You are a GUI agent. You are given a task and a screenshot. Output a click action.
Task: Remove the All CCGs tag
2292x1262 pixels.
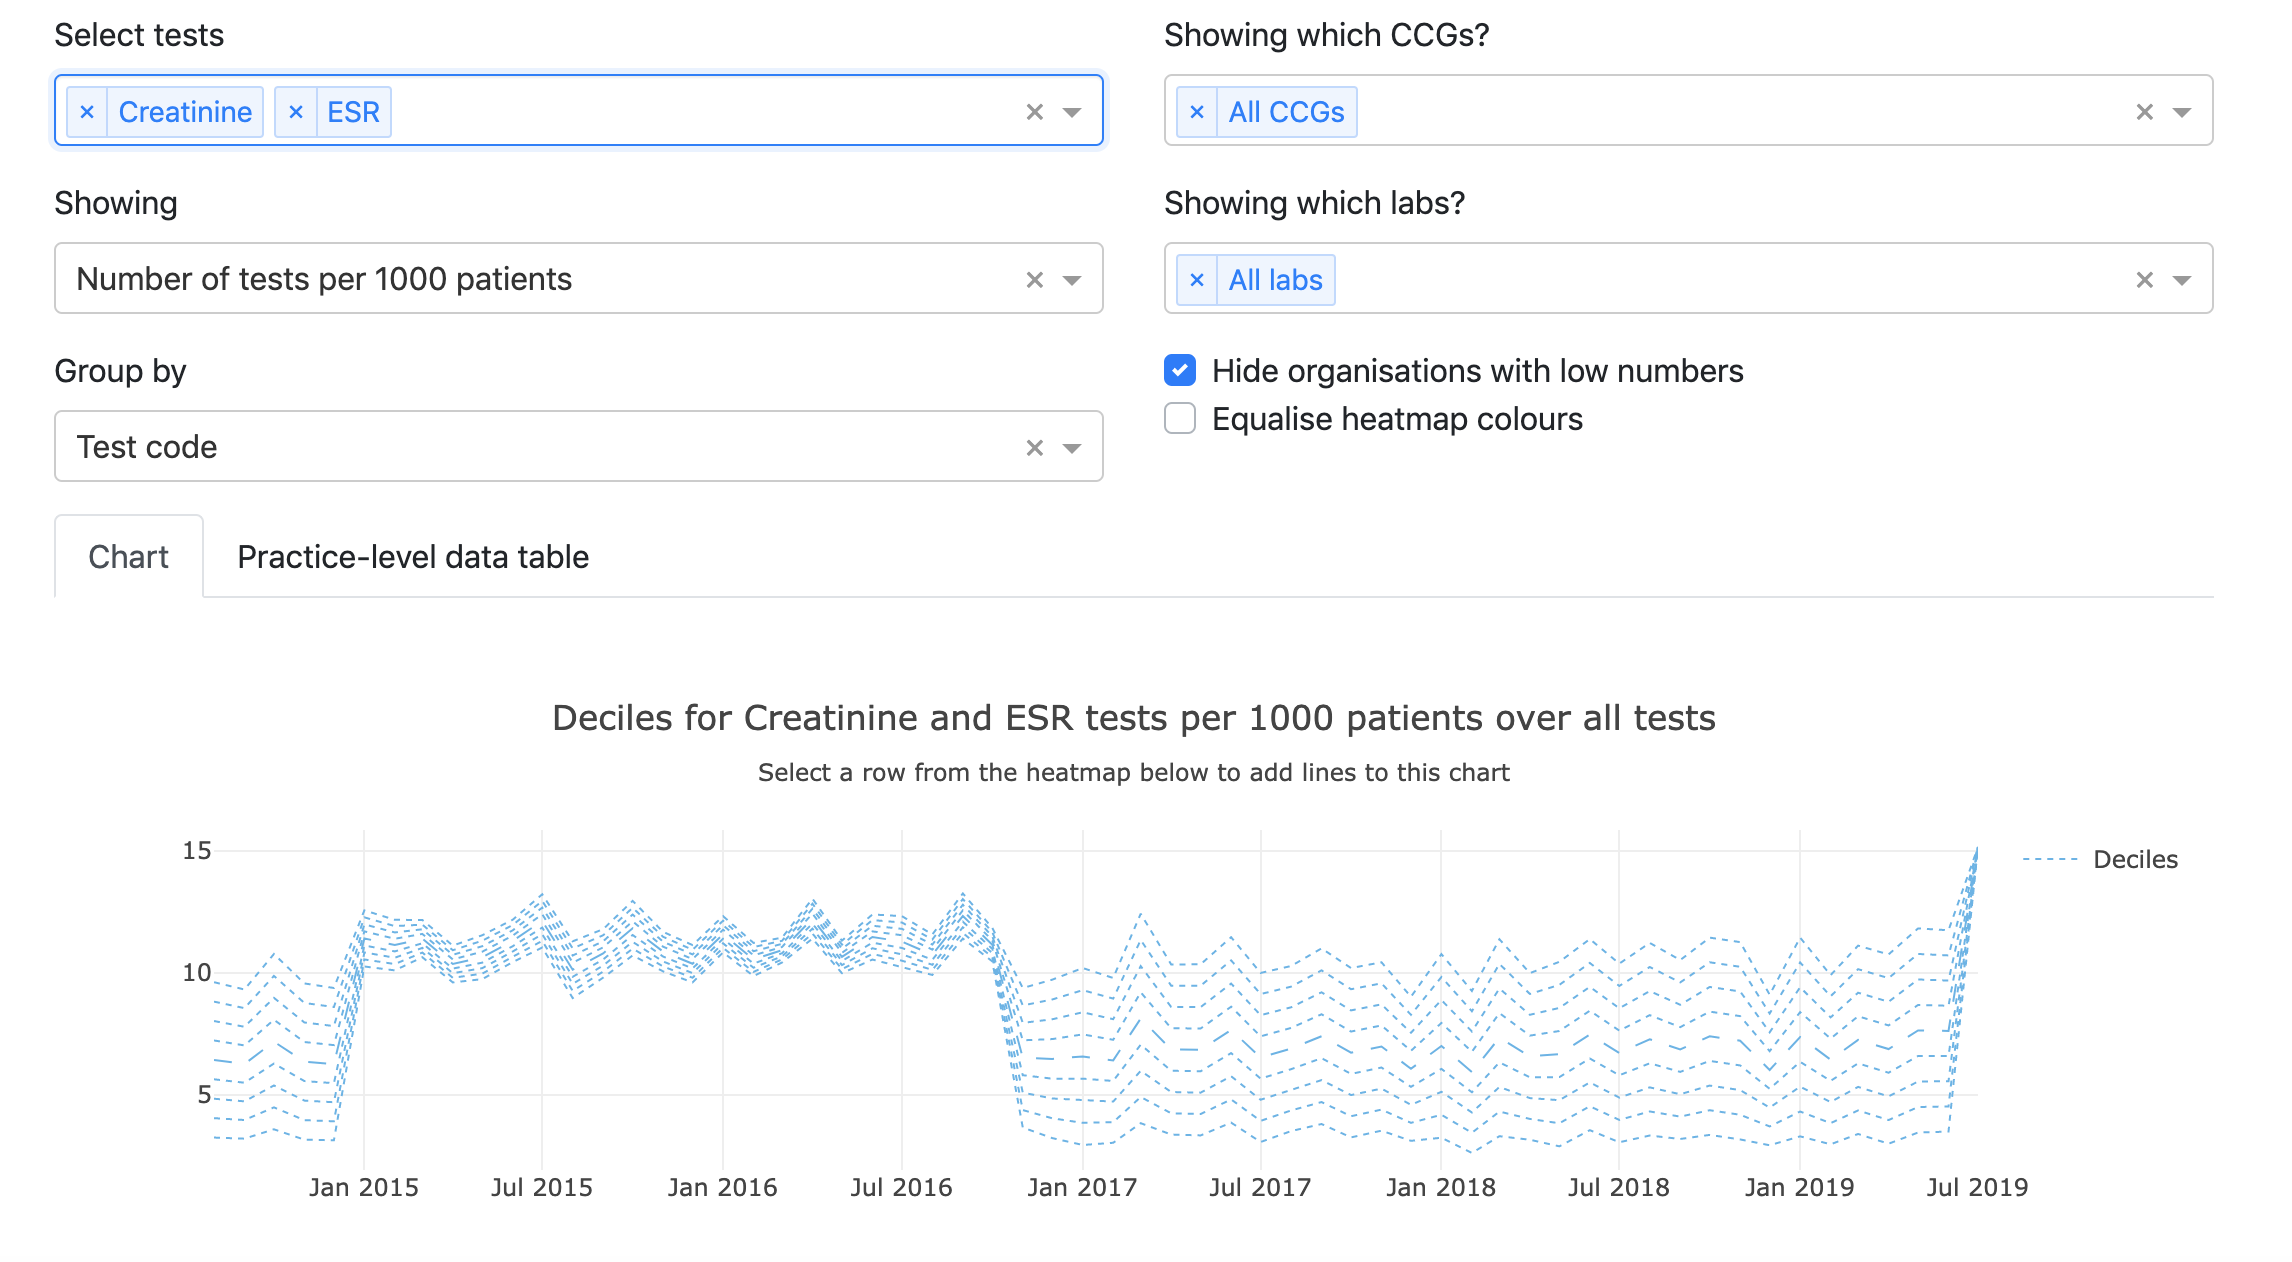point(1197,112)
